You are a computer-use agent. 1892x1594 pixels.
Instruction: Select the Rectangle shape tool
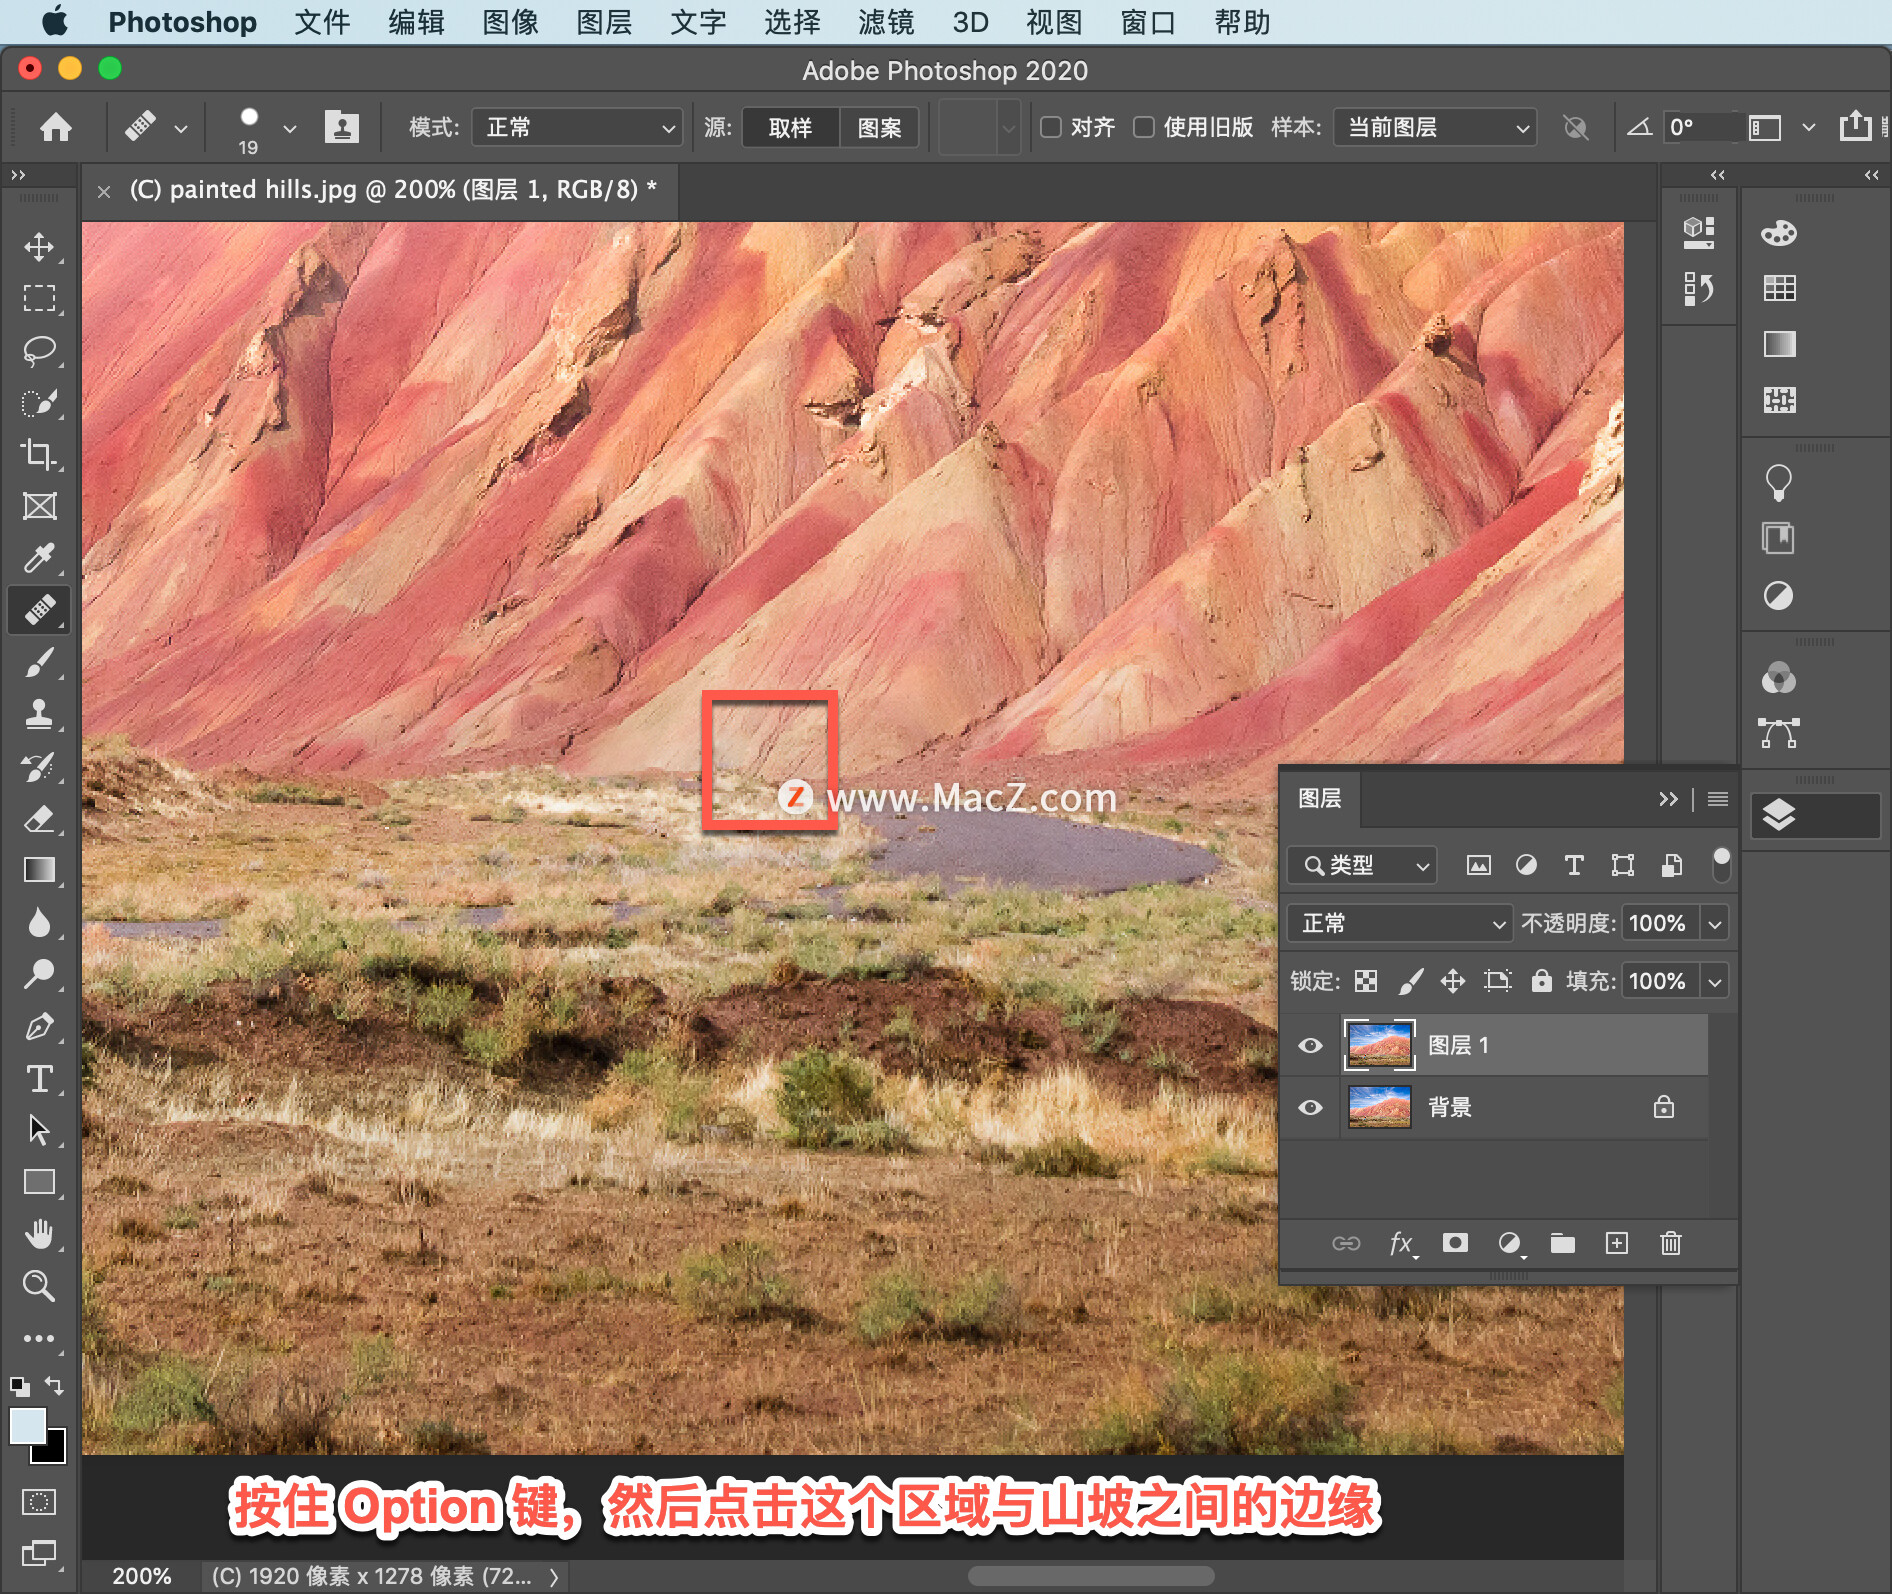(39, 1182)
